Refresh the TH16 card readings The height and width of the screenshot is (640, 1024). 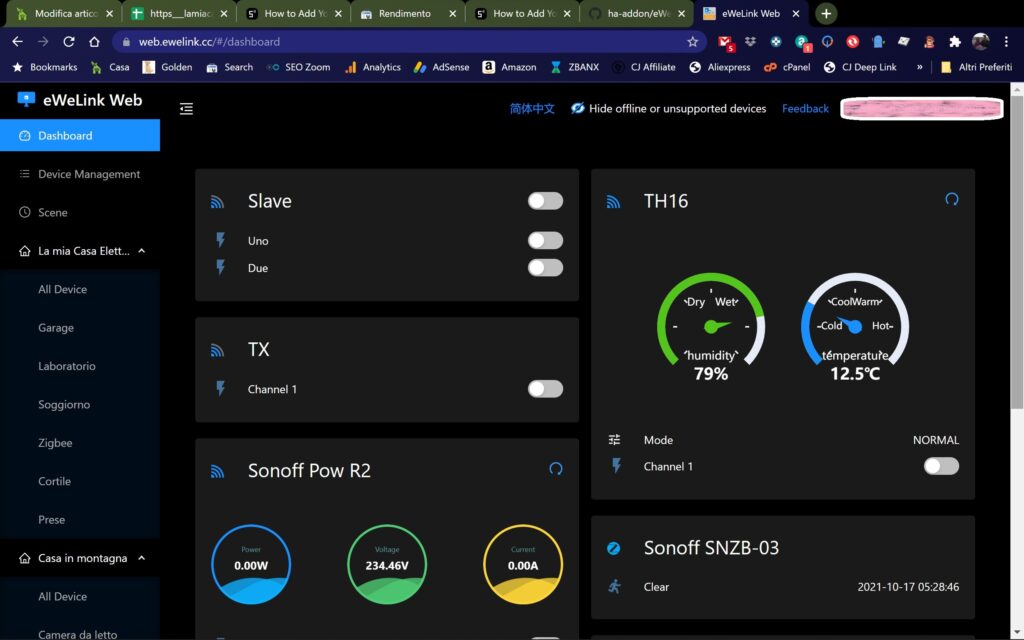(952, 199)
